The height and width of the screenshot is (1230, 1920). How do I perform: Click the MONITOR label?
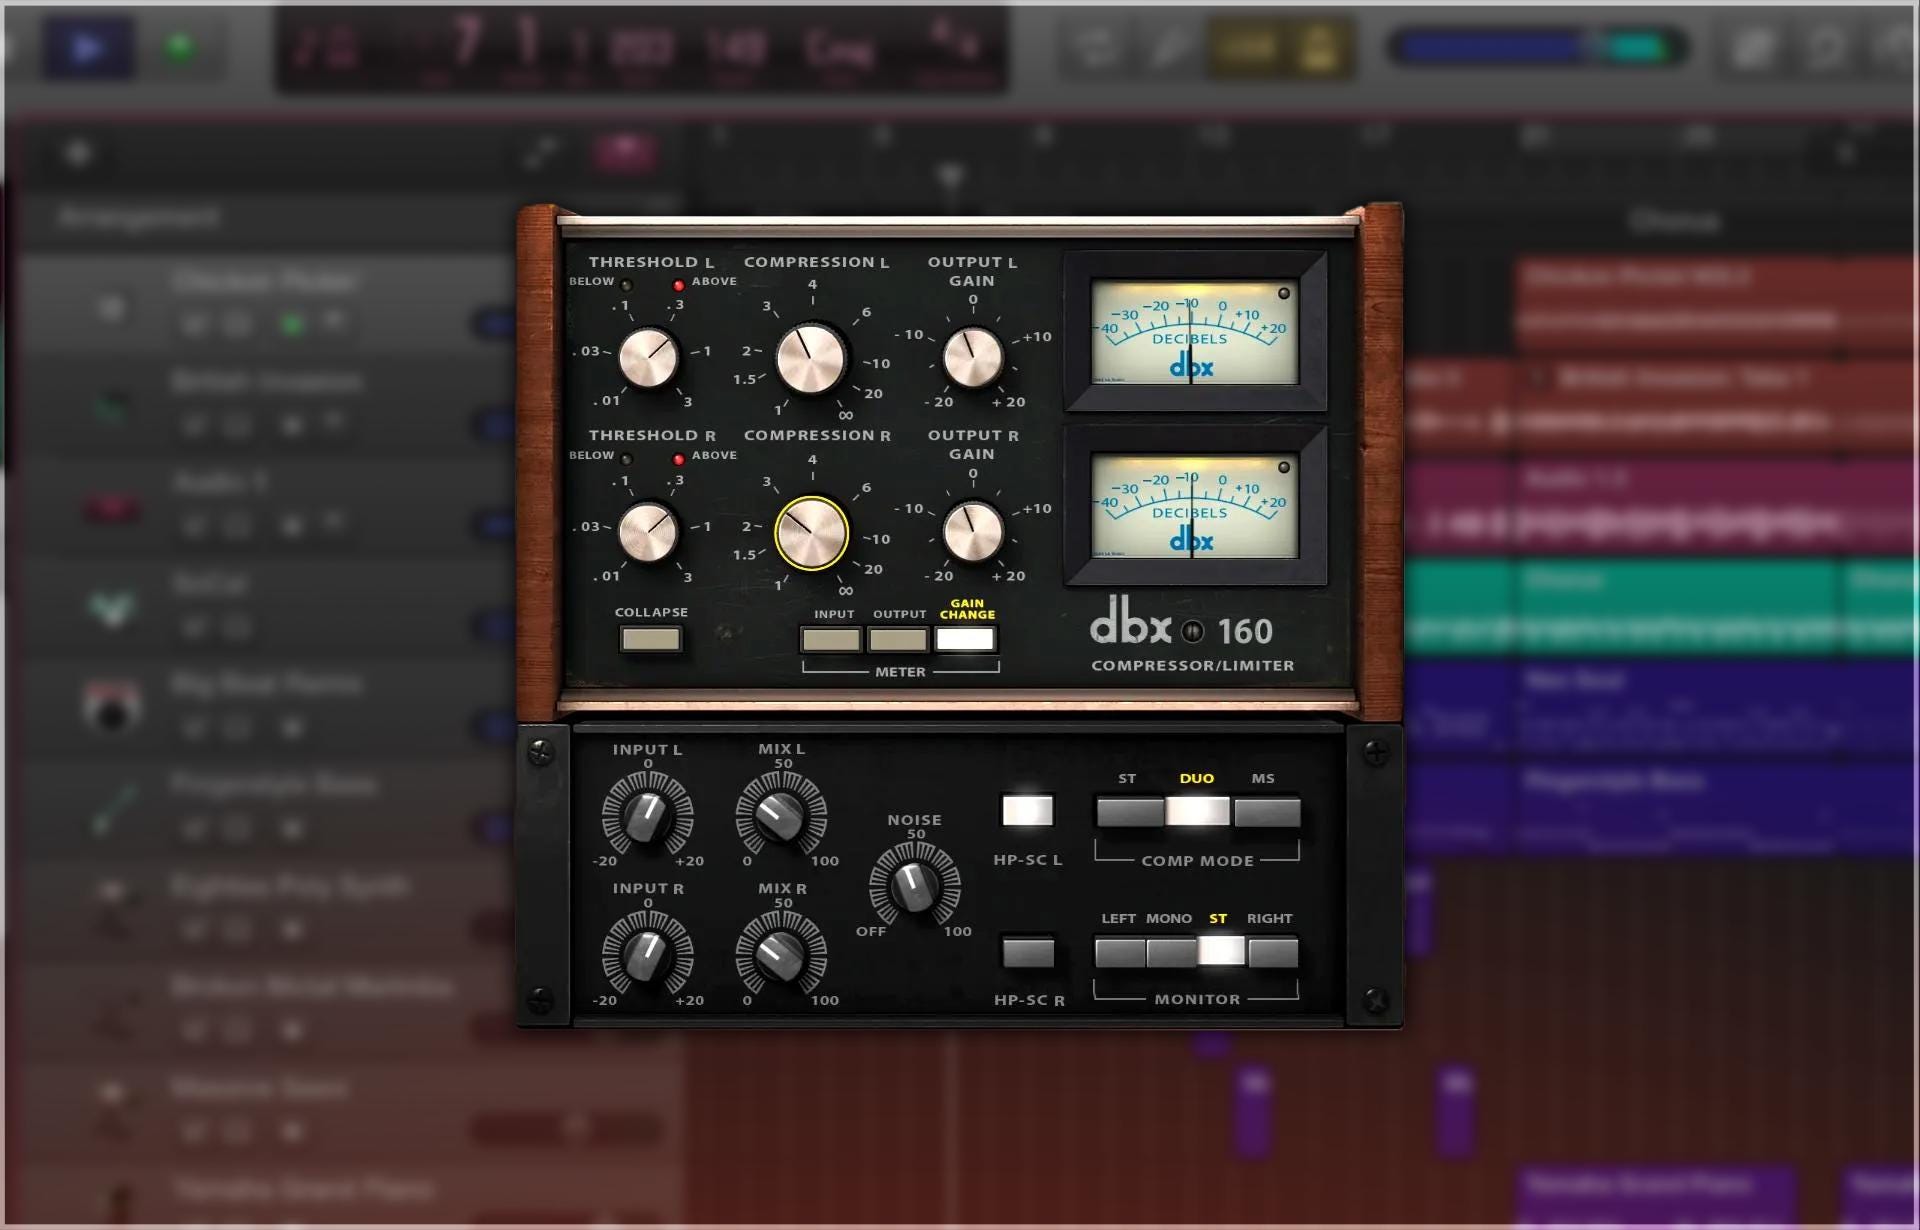[x=1197, y=1000]
